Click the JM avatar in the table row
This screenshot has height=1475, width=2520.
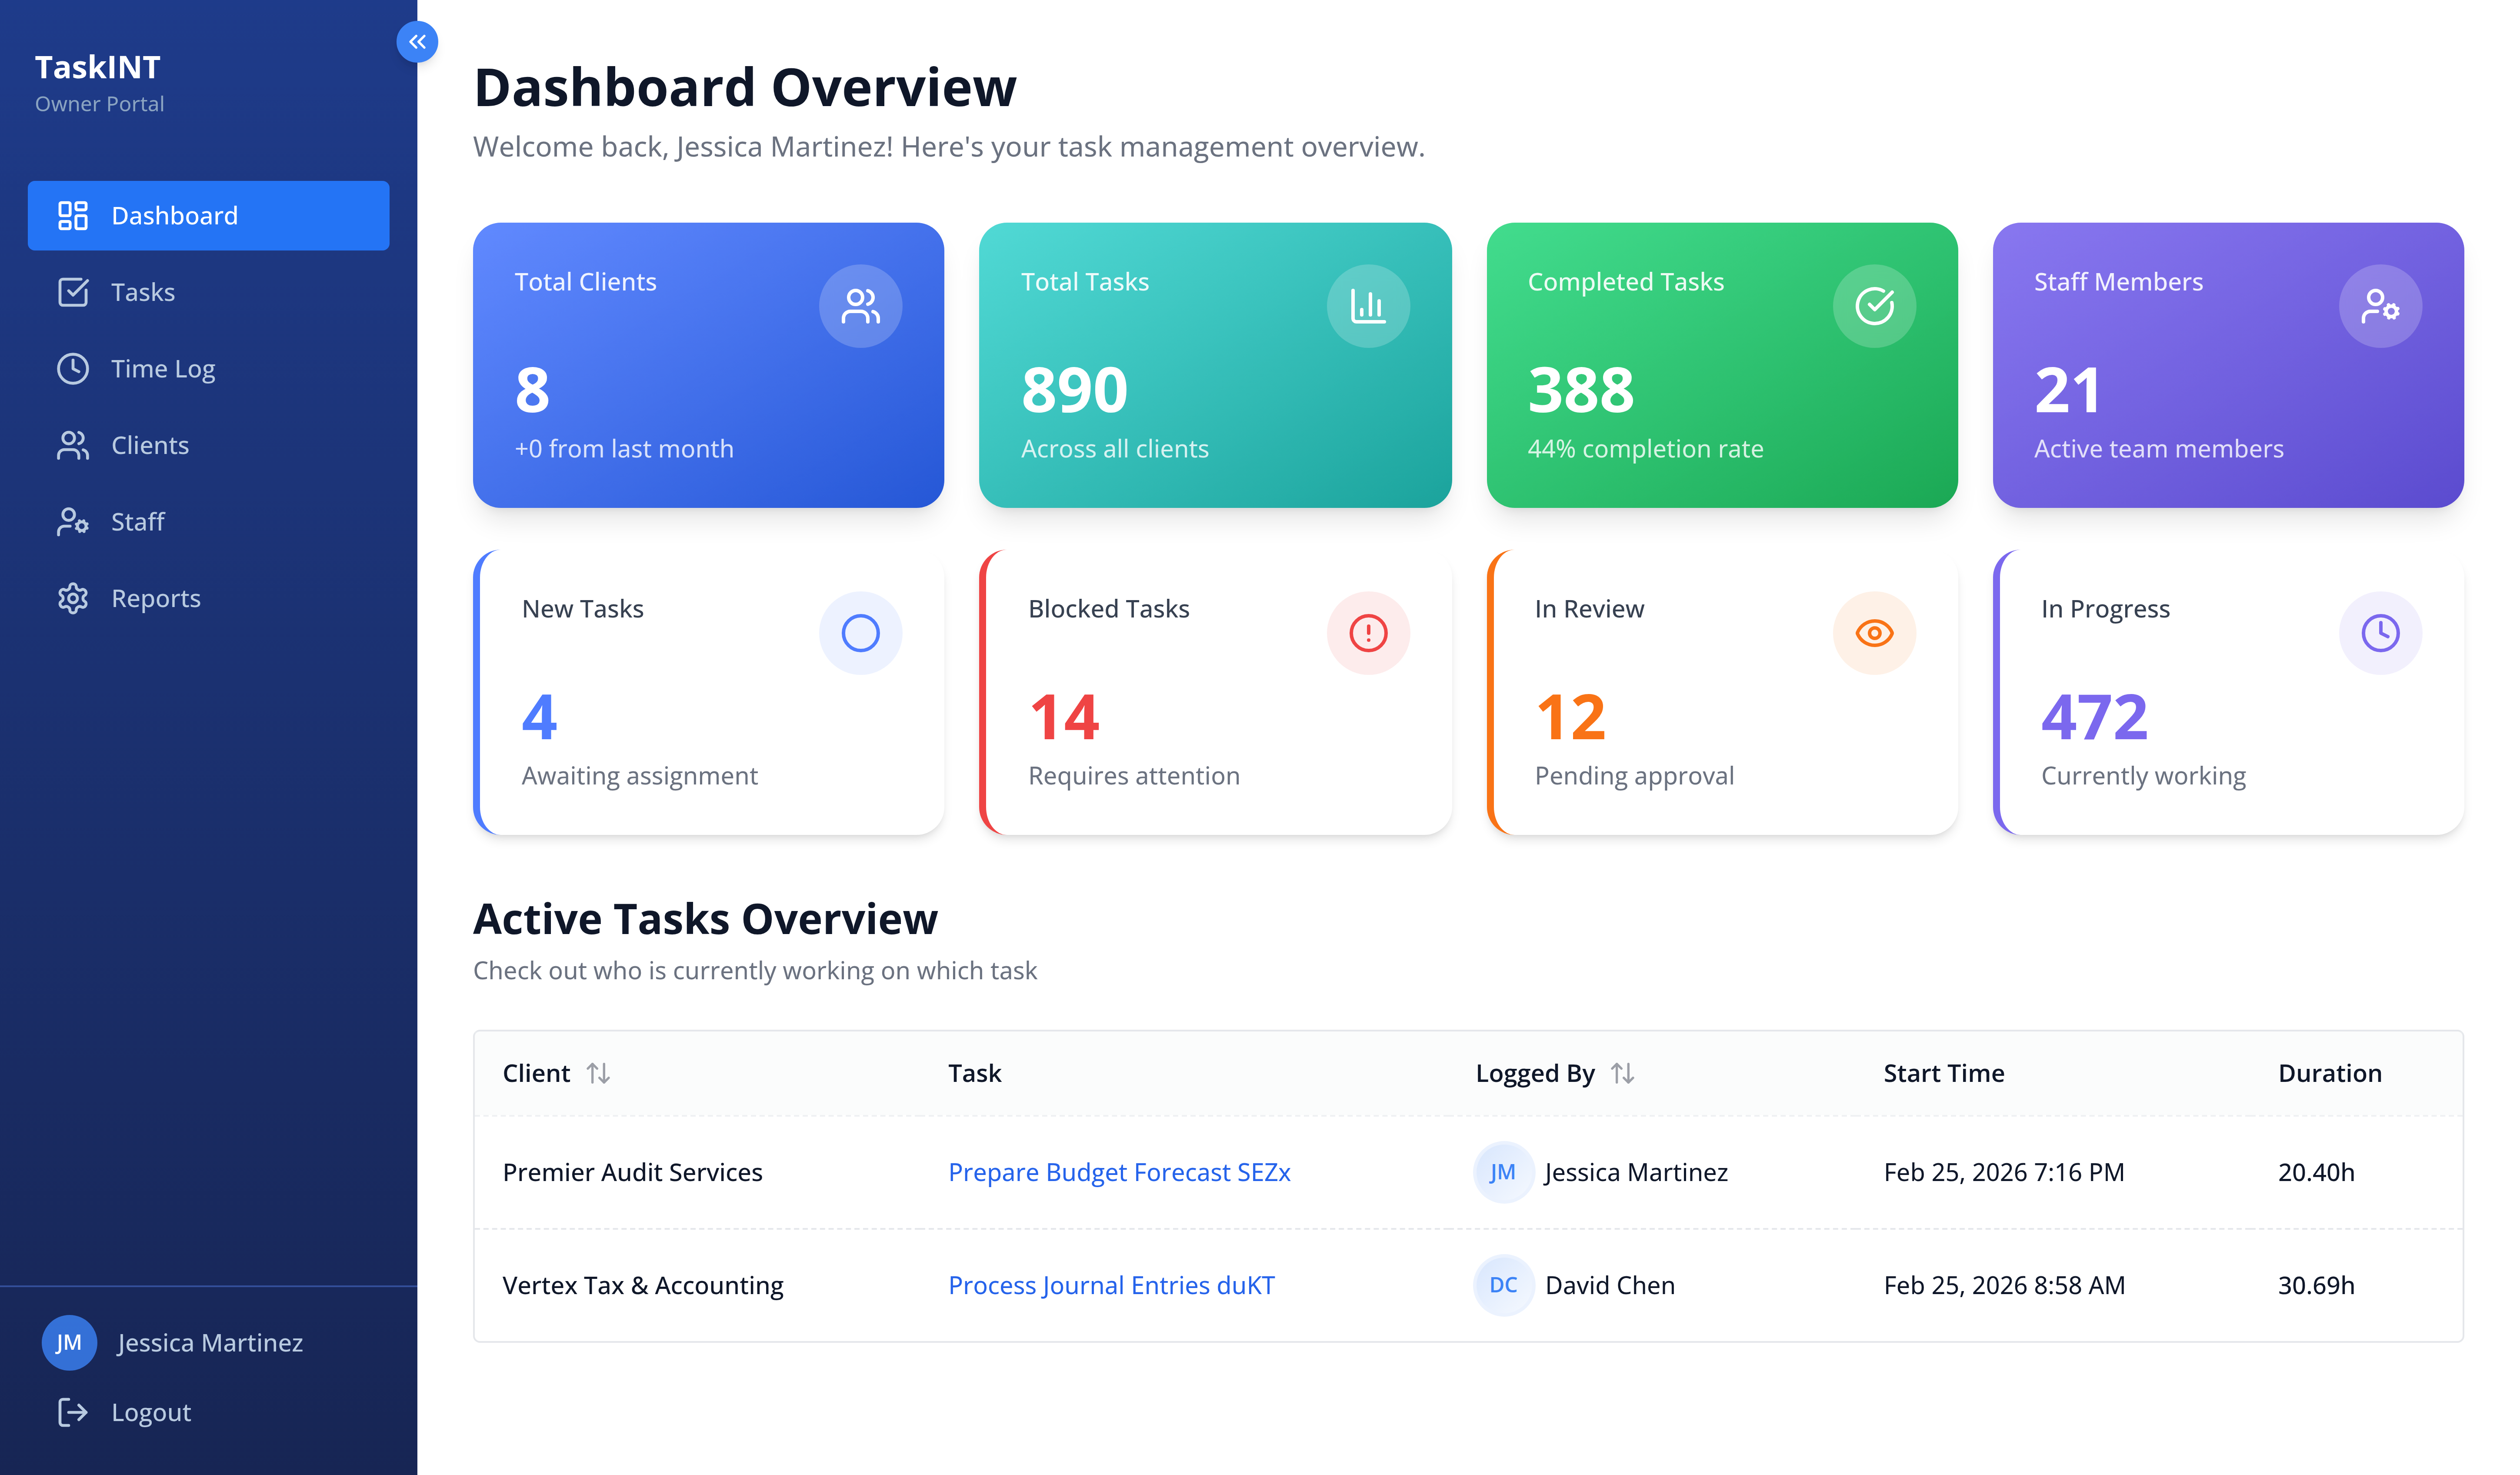click(1503, 1172)
